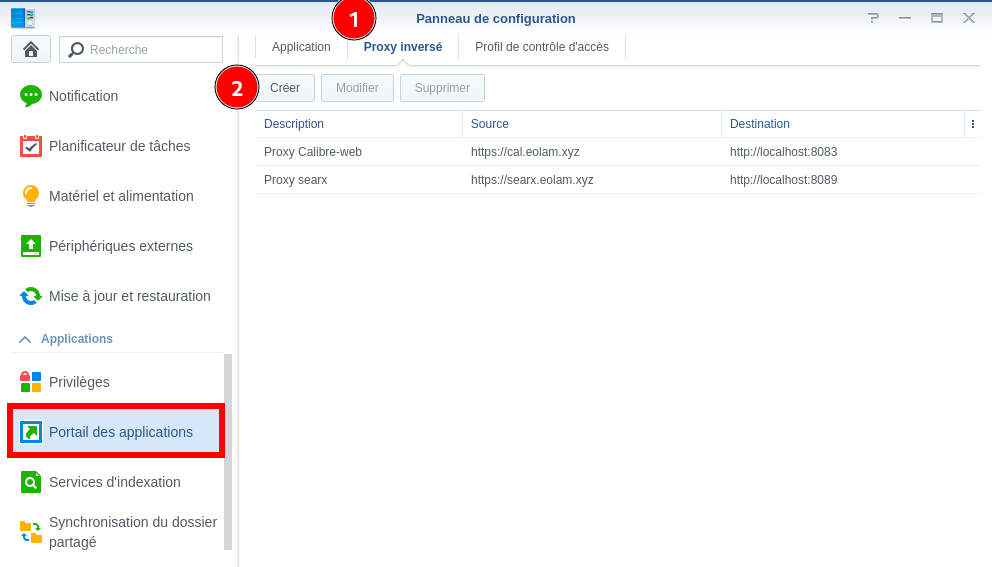Viewport: 992px width, 567px height.
Task: Collapse the Applications section chevron
Action: click(x=25, y=339)
